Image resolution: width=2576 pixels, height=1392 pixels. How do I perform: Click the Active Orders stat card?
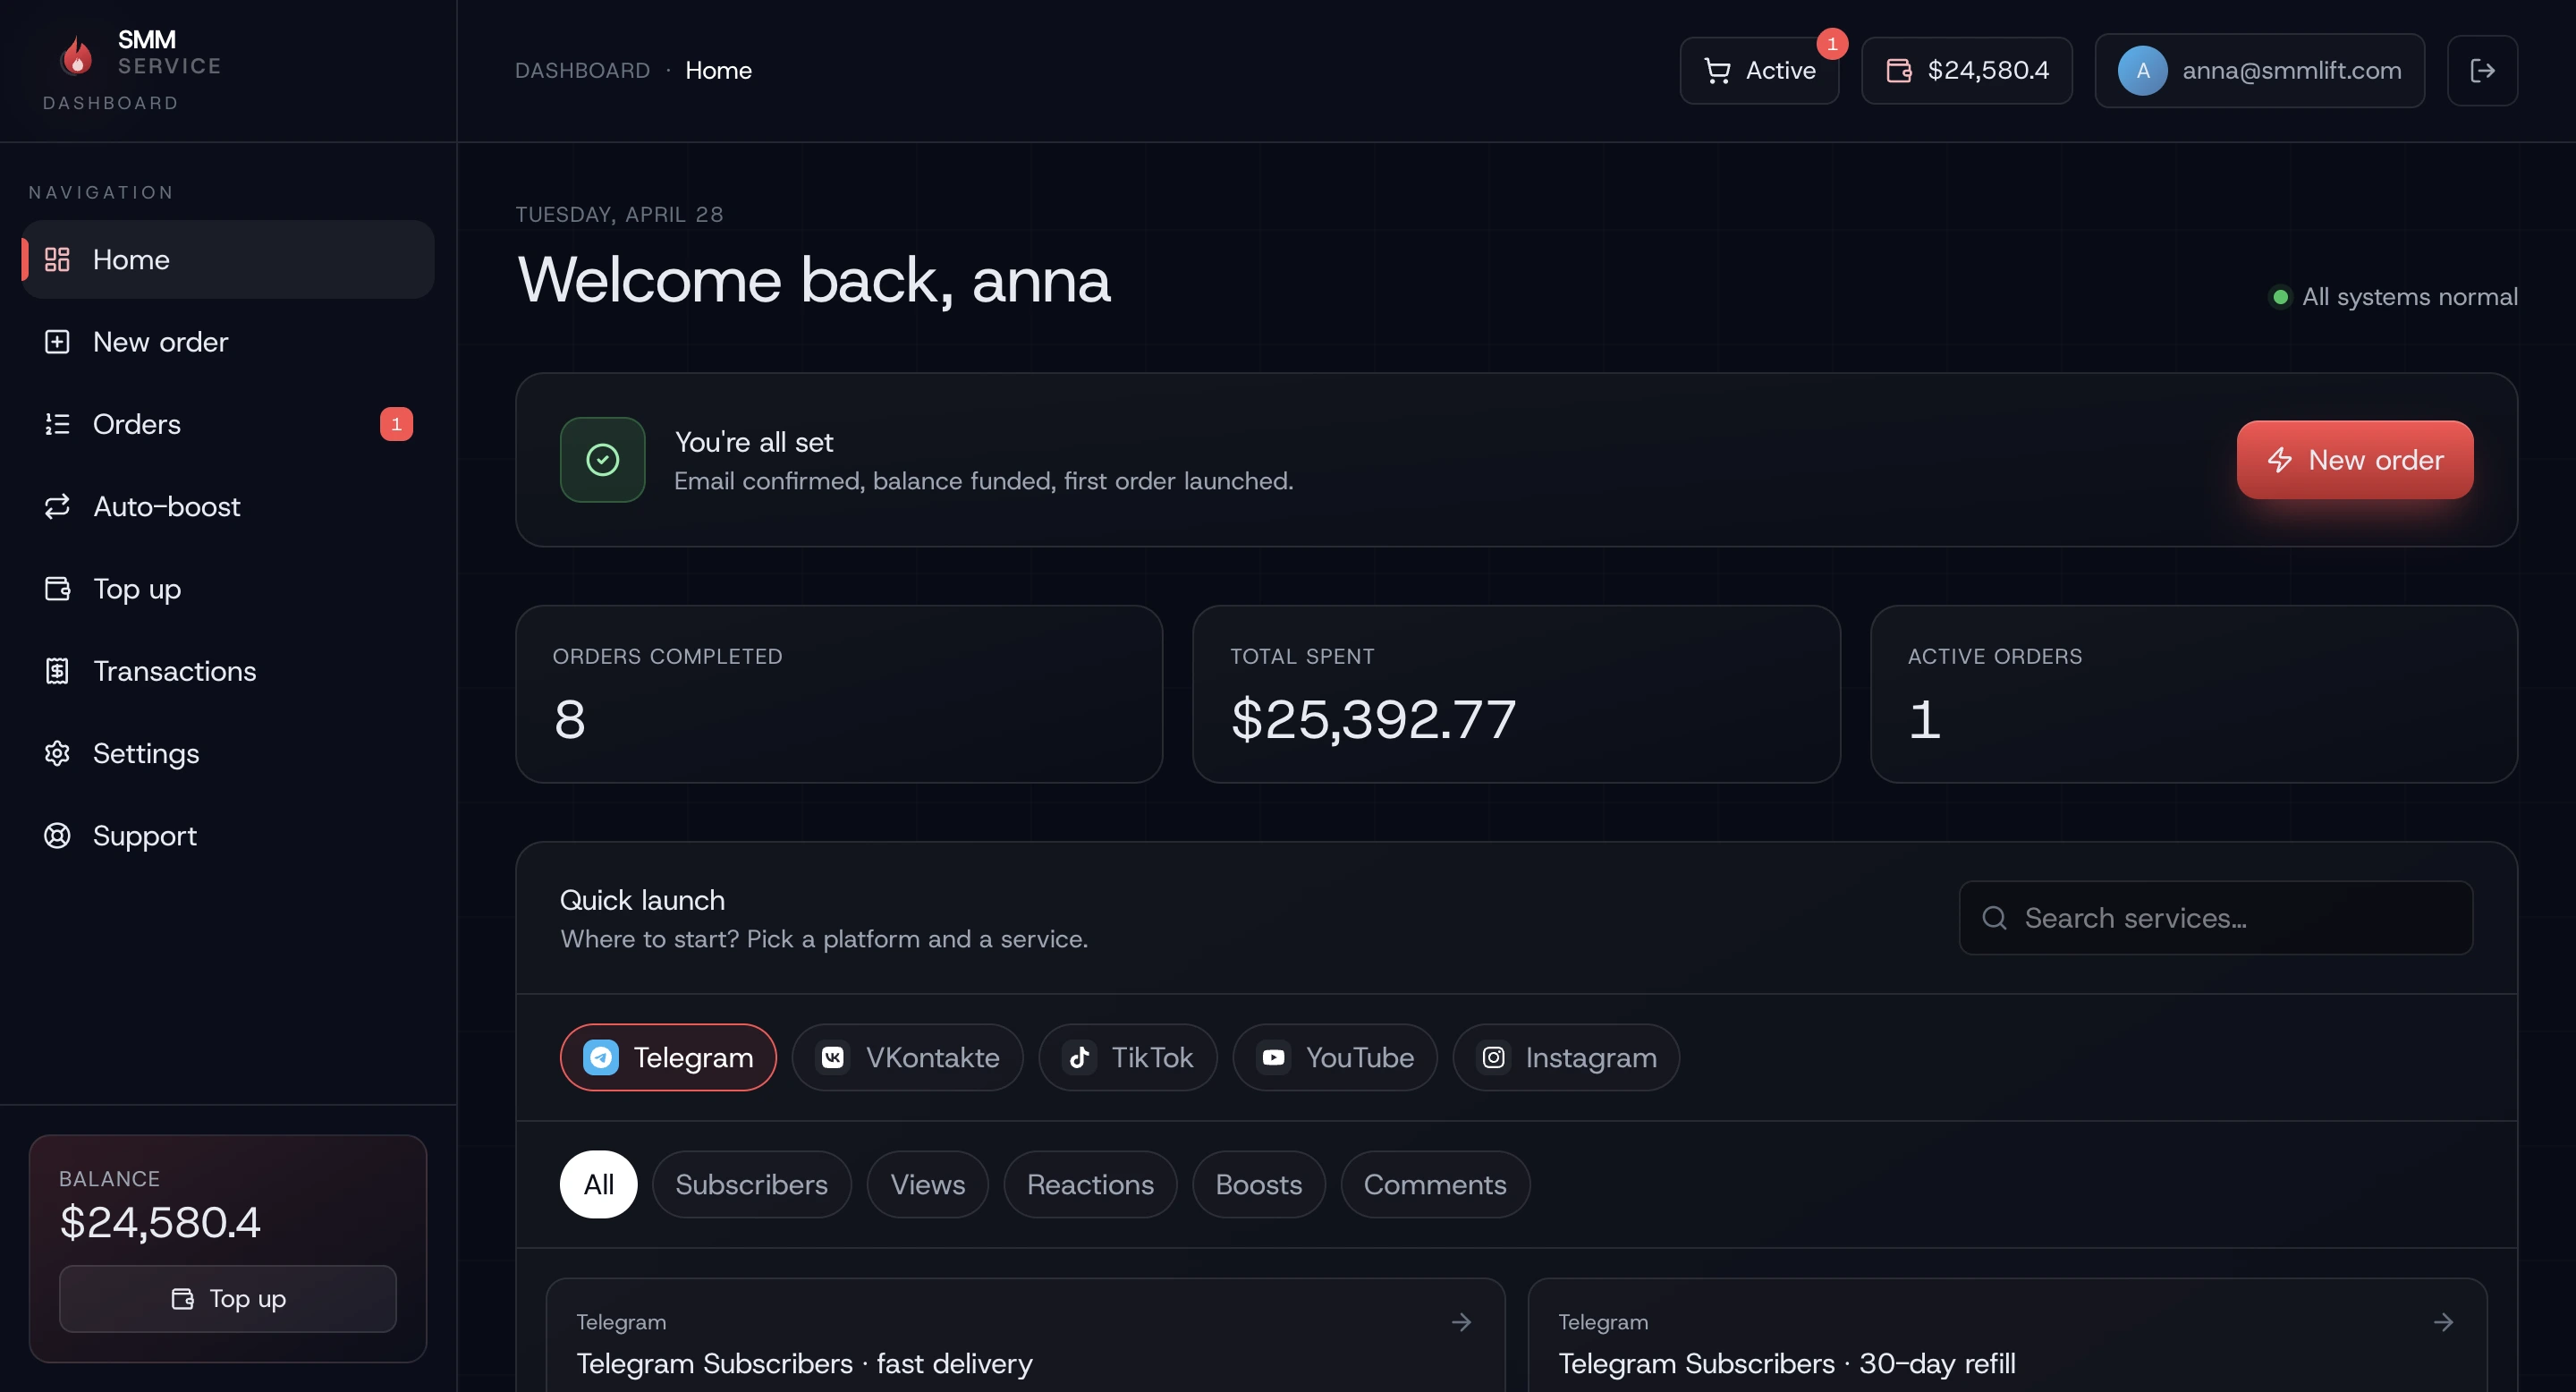2194,694
